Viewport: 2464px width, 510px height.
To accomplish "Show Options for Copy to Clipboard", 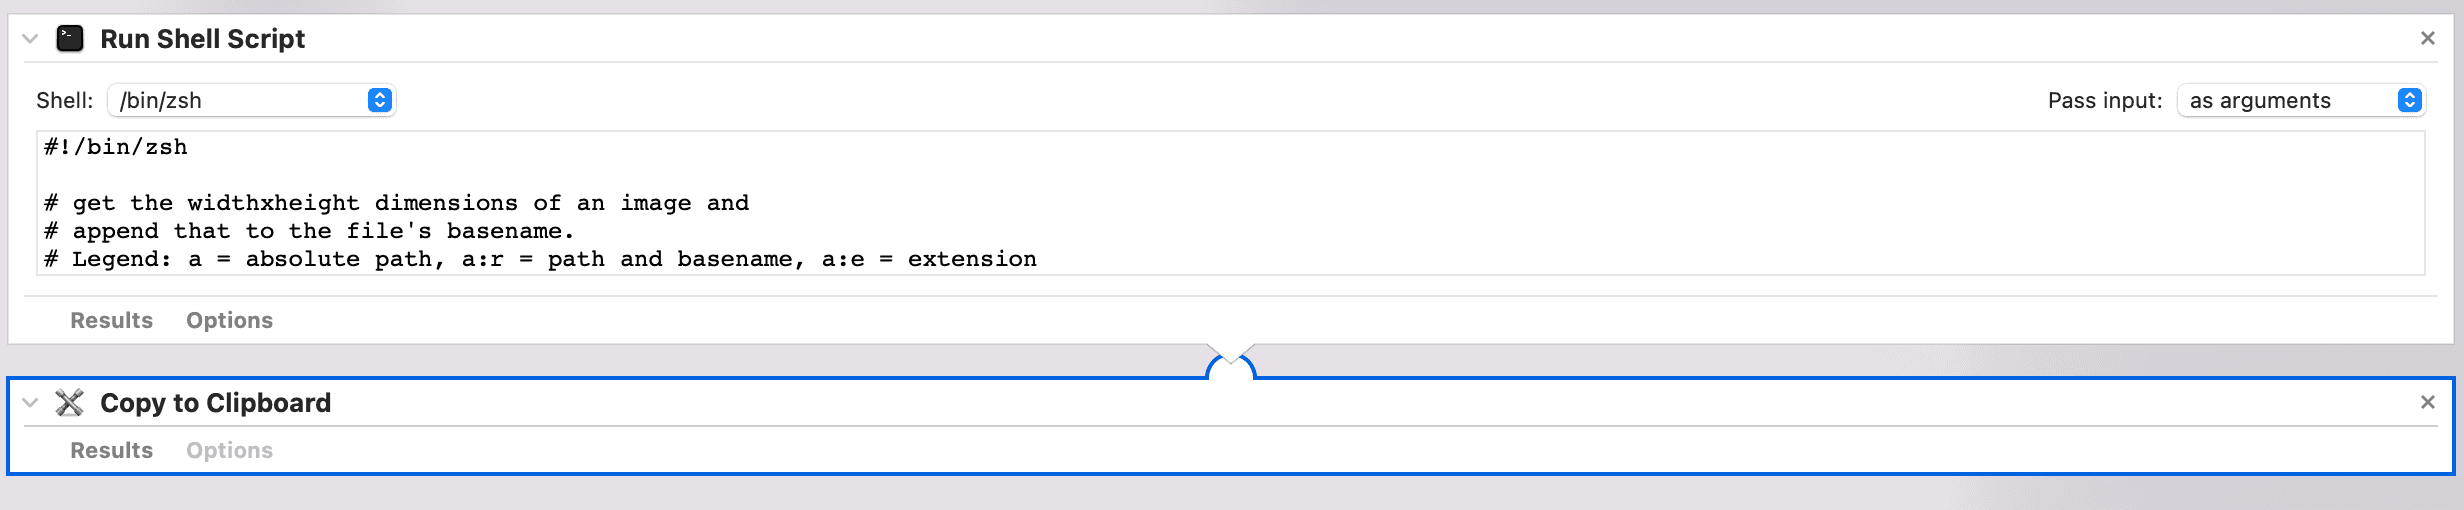I will [229, 450].
